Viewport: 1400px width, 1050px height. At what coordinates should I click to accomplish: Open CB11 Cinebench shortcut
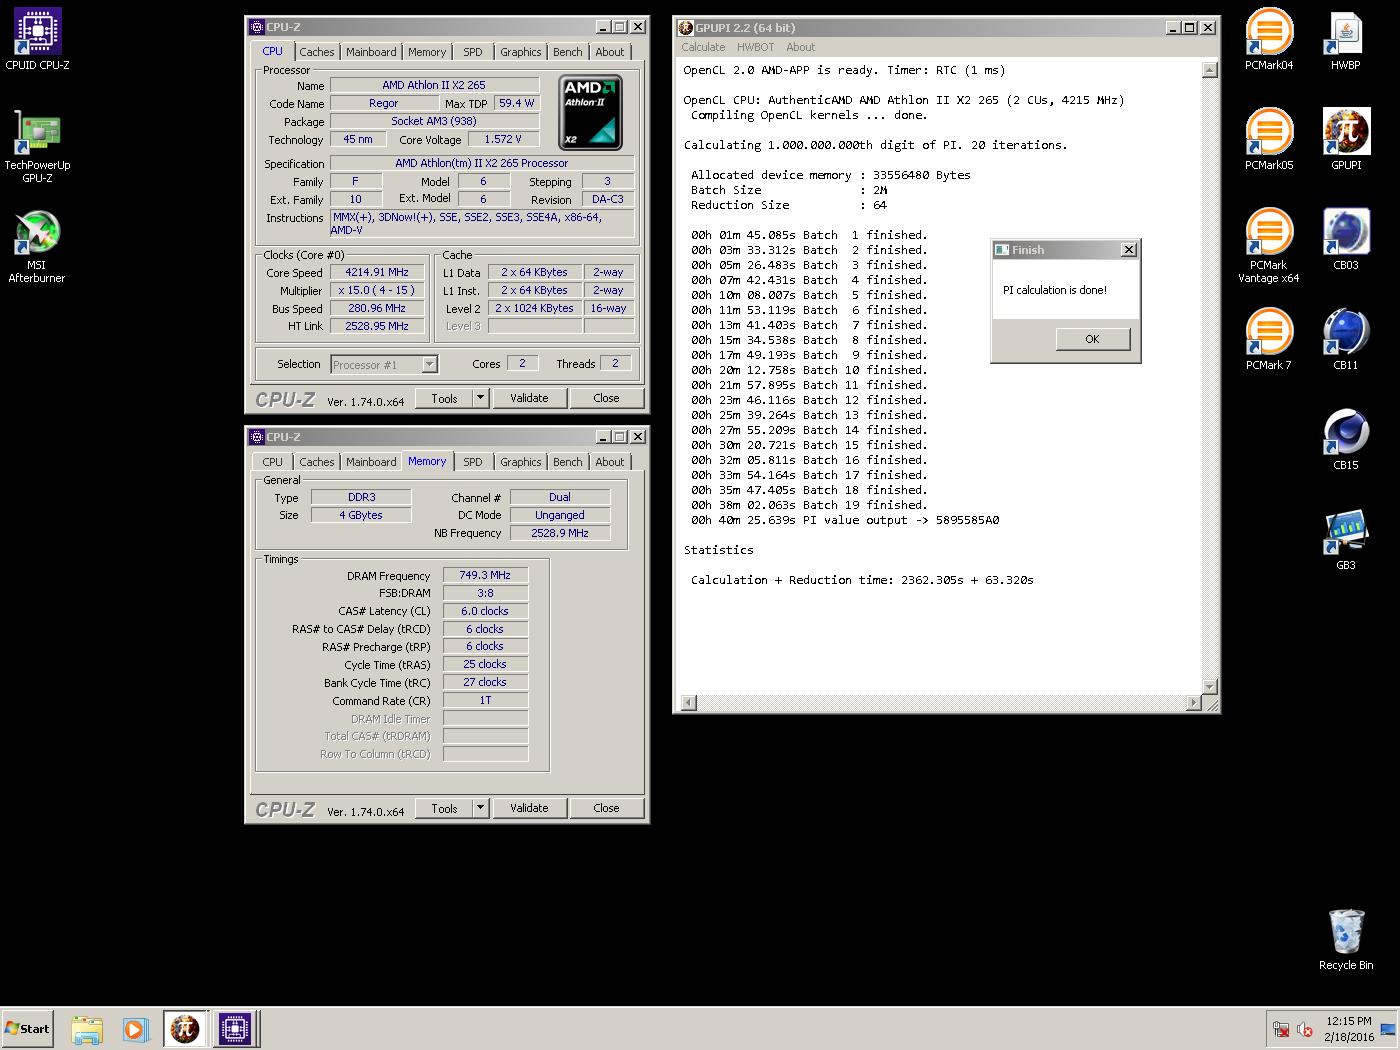(x=1346, y=340)
